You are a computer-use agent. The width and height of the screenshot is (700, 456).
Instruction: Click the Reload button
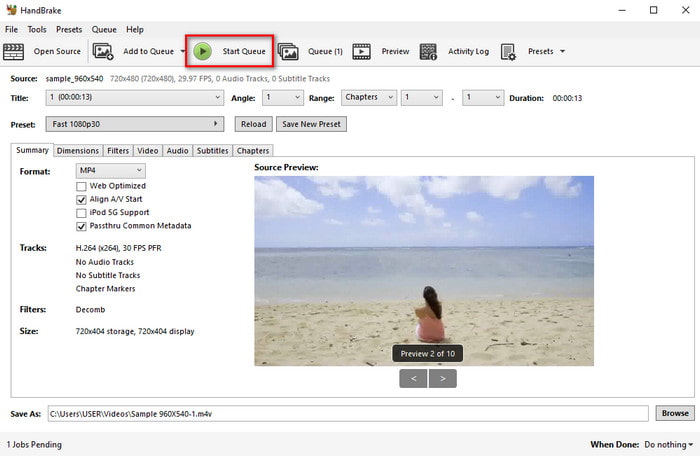[254, 124]
